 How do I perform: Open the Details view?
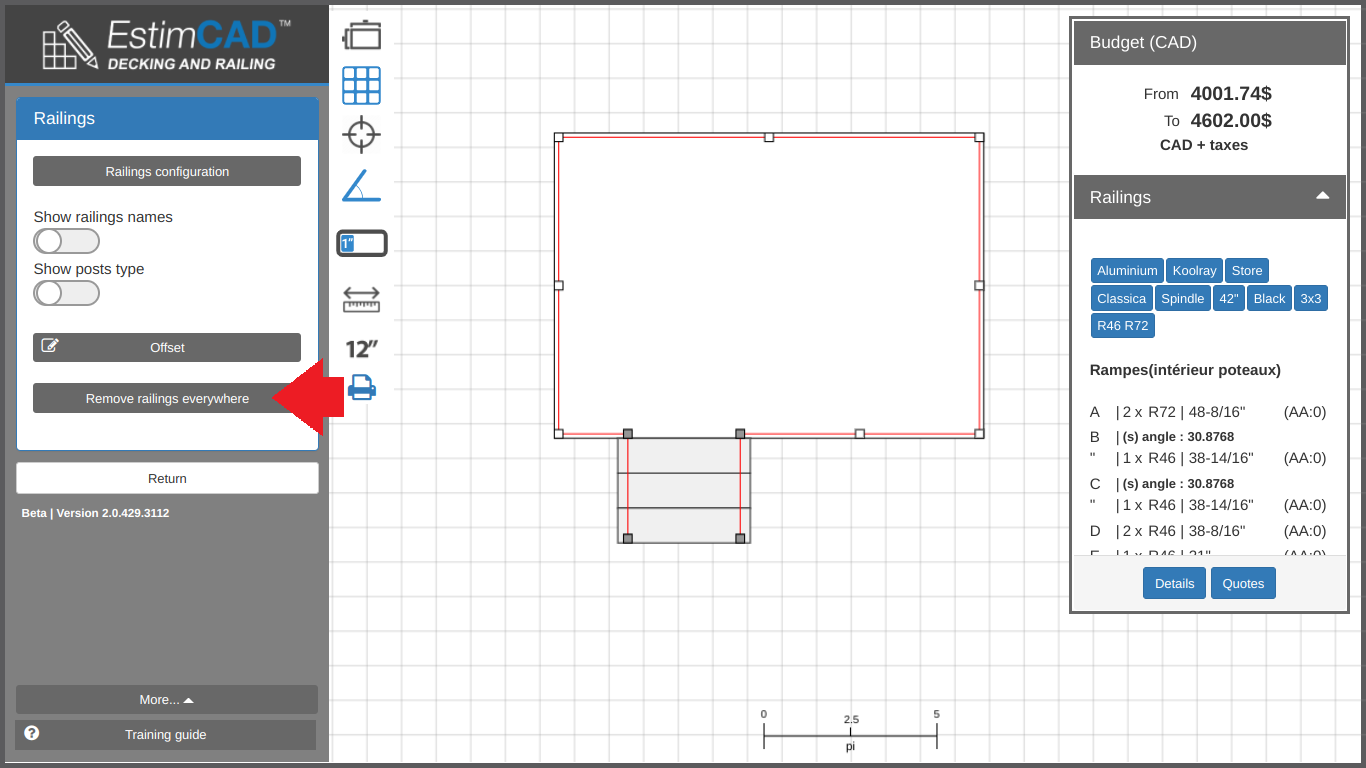[1174, 583]
